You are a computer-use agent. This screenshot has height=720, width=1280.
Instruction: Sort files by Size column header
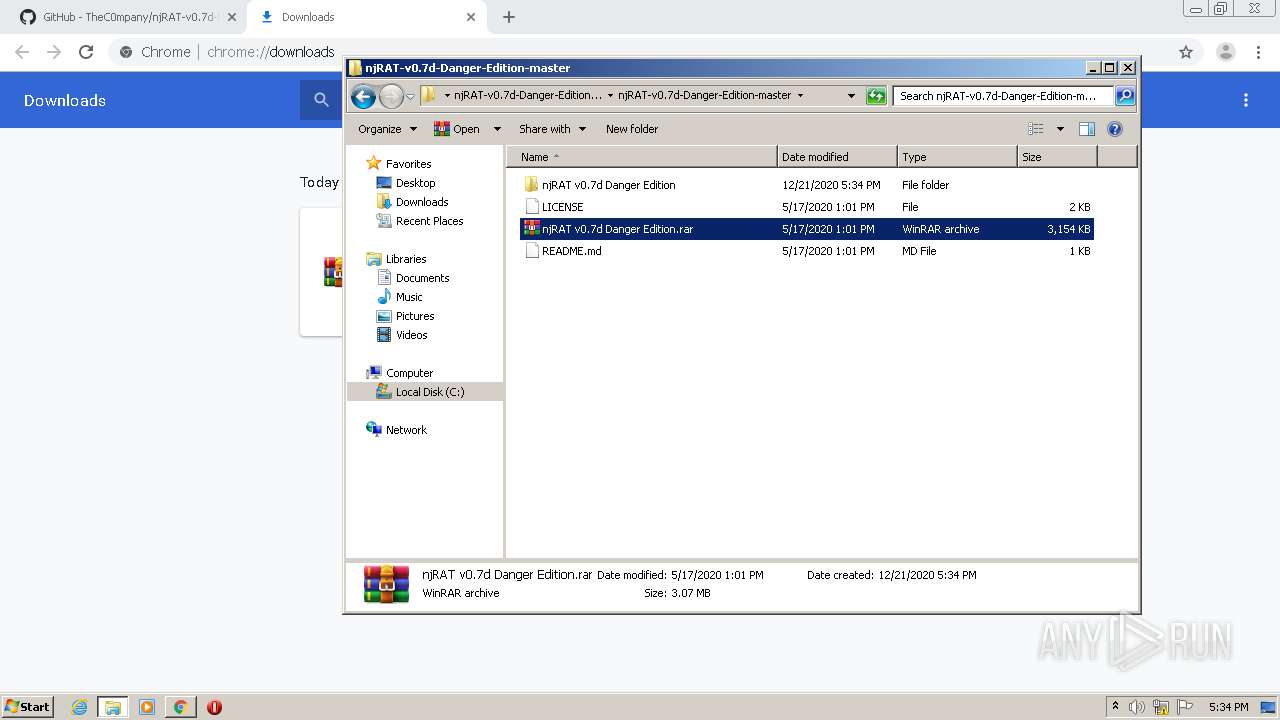1057,157
